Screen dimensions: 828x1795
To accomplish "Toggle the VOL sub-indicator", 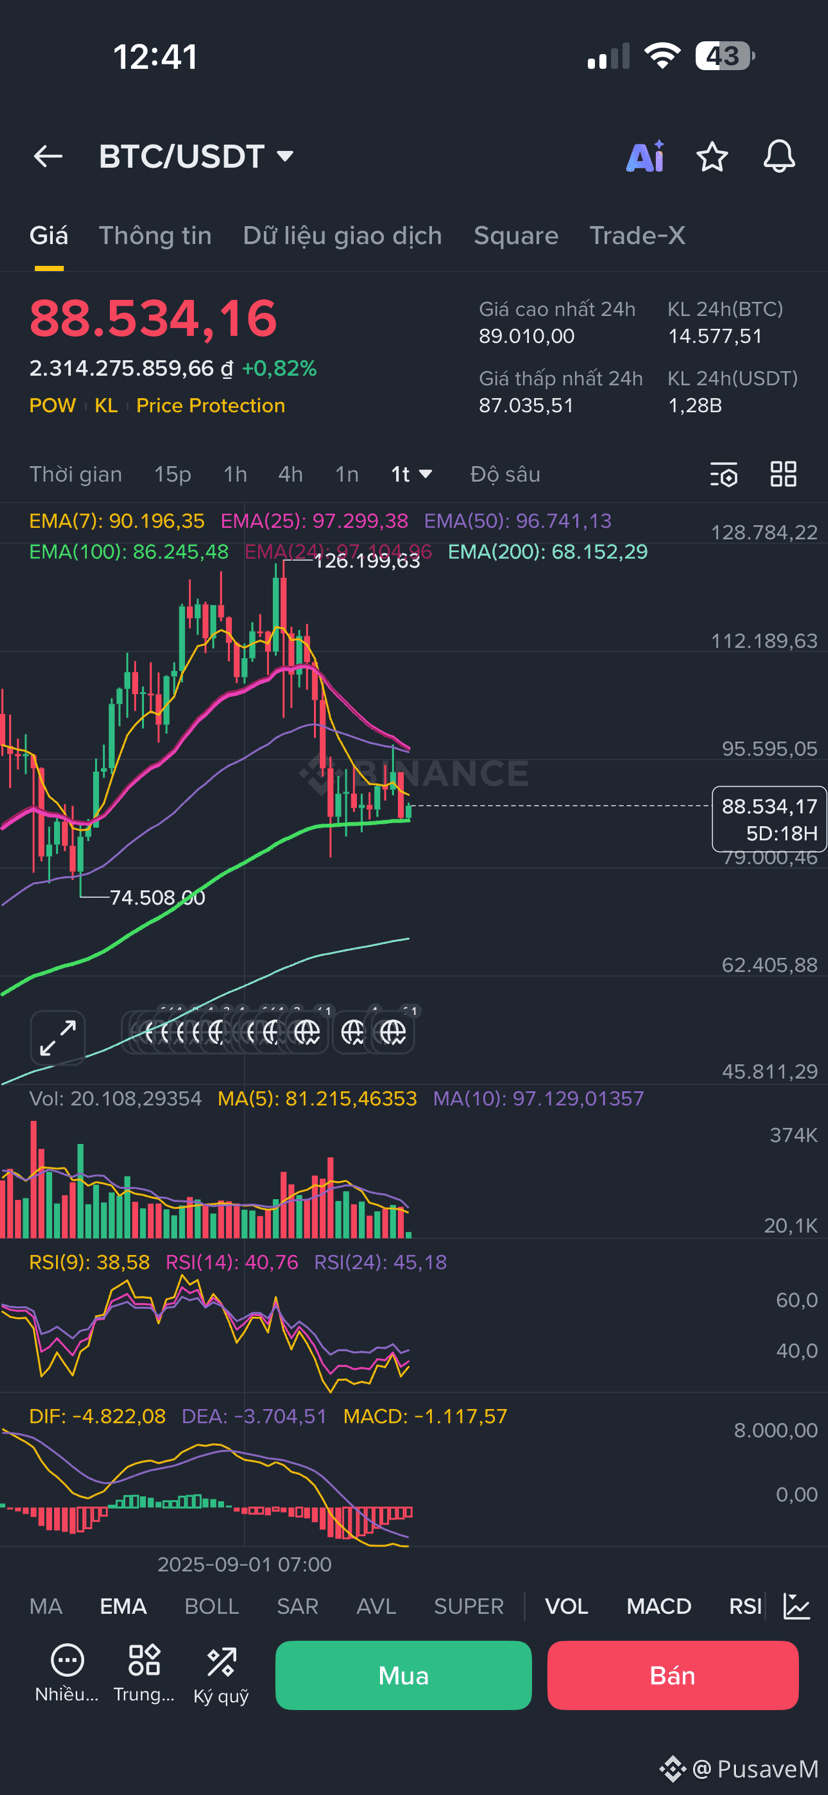I will pos(566,1606).
